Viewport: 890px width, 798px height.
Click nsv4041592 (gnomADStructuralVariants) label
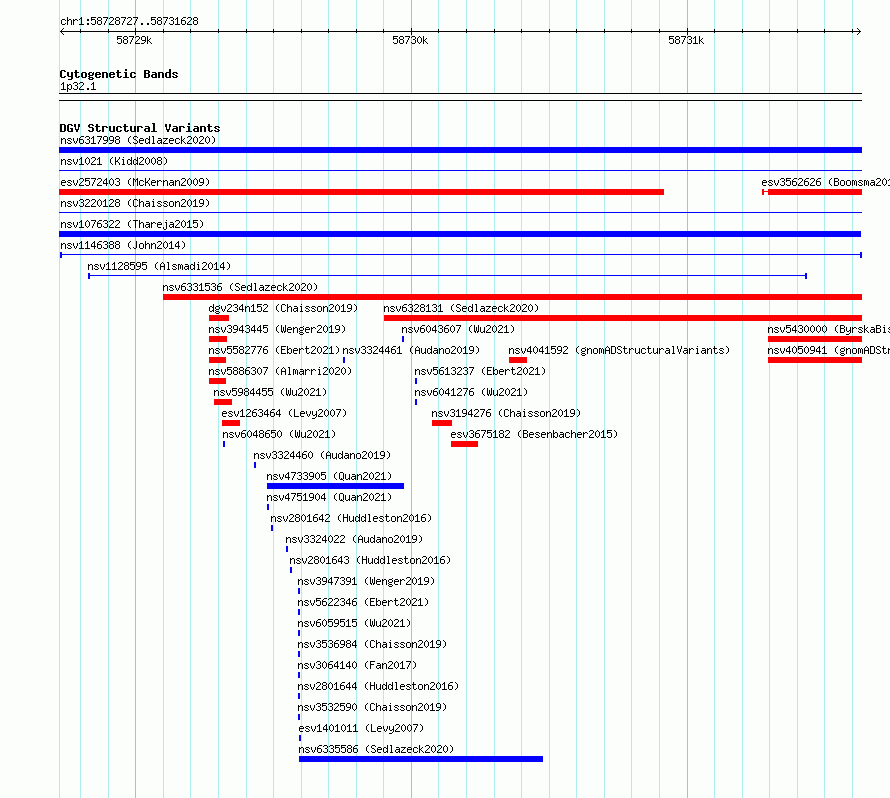click(619, 350)
